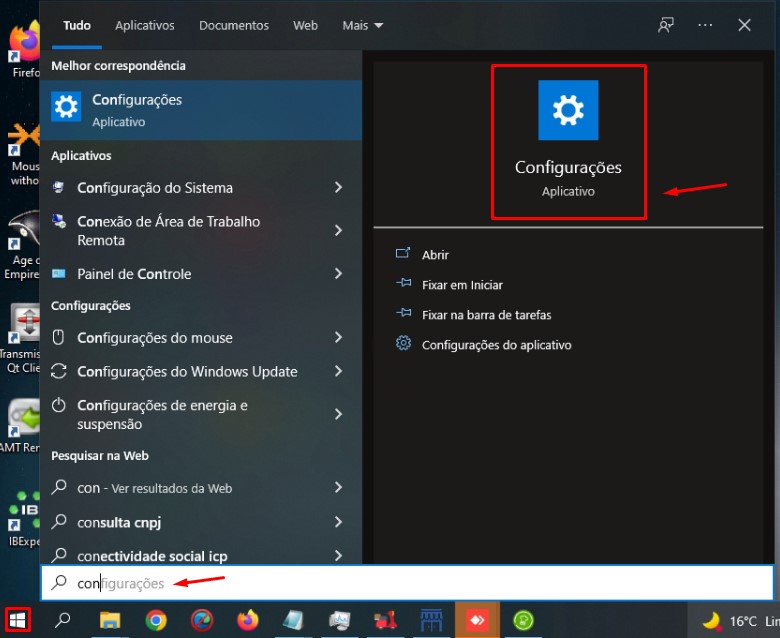
Task: Expand energia e suspensão arrow
Action: pyautogui.click(x=338, y=414)
